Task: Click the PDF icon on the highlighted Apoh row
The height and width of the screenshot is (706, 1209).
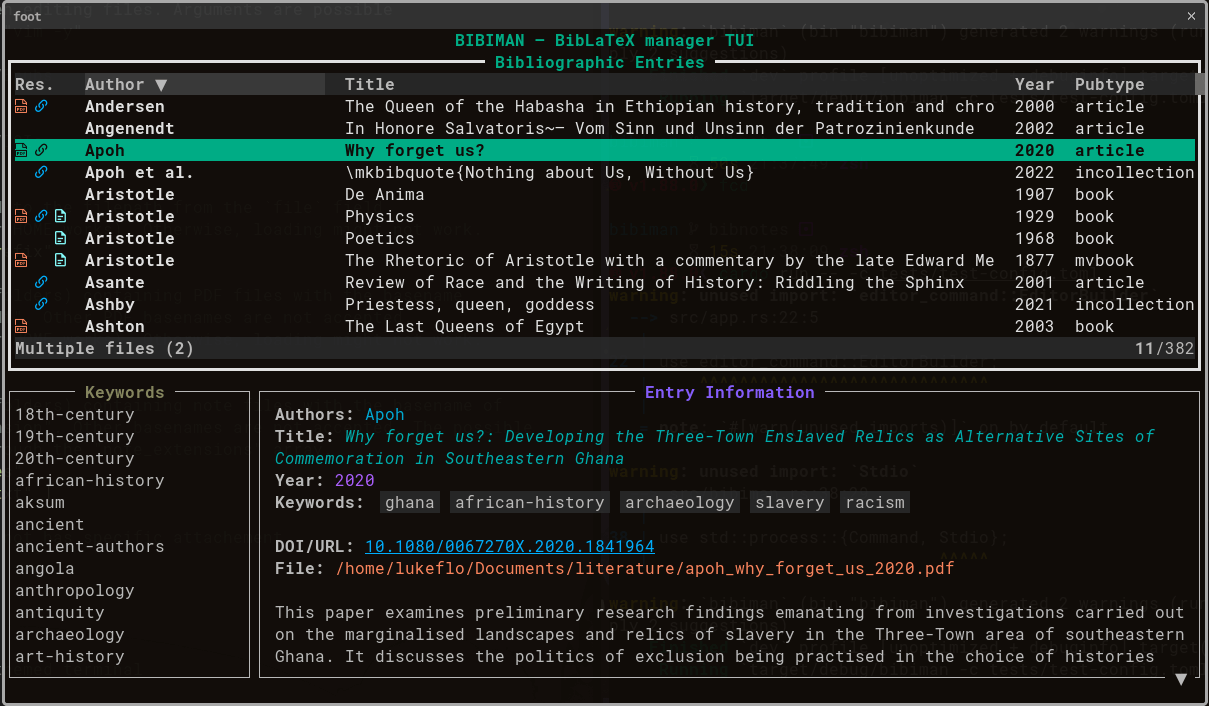Action: click(21, 150)
